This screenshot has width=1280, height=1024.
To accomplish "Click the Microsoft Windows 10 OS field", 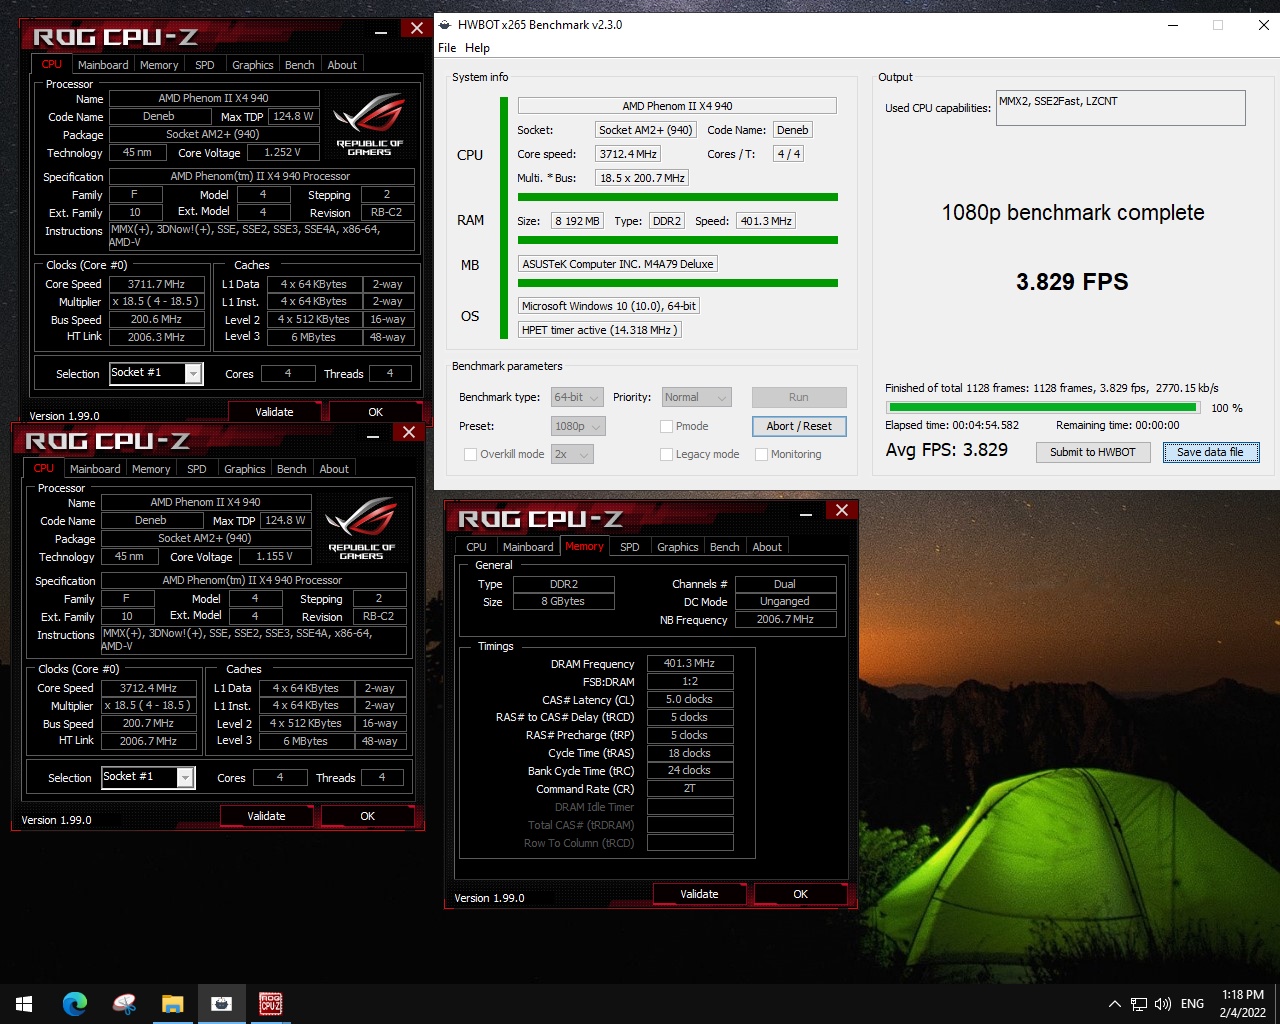I will (609, 306).
